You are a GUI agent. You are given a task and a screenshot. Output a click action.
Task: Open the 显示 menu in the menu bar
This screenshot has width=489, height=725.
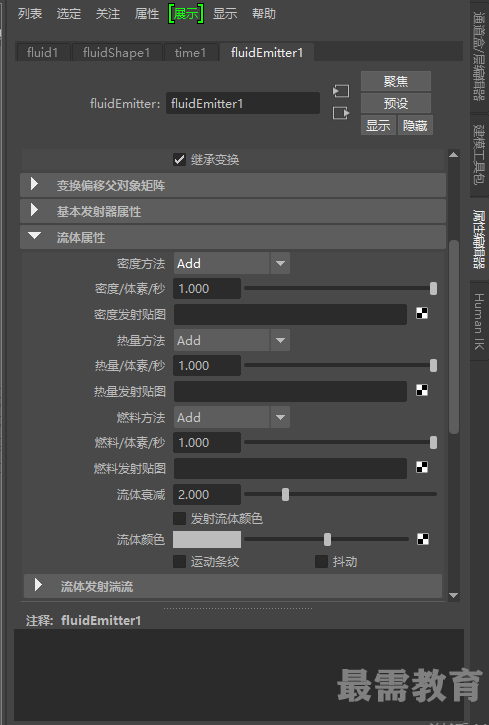[x=225, y=14]
